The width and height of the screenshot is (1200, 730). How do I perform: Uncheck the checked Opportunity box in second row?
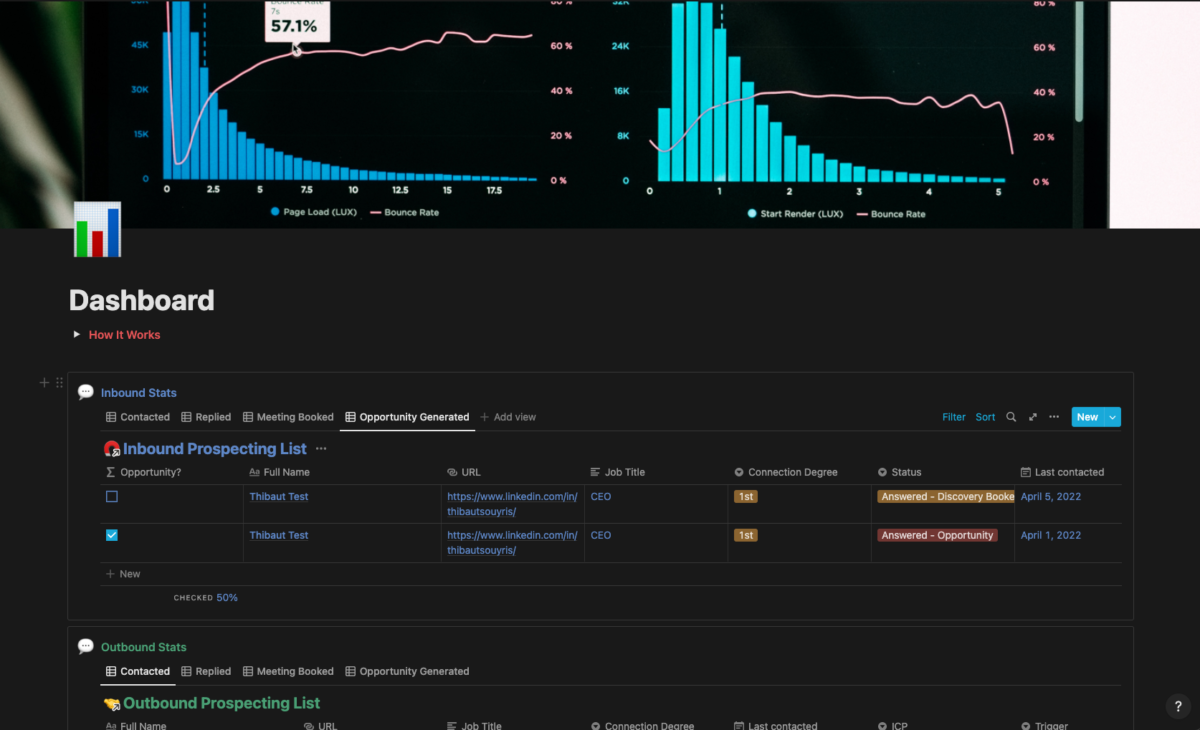tap(112, 535)
